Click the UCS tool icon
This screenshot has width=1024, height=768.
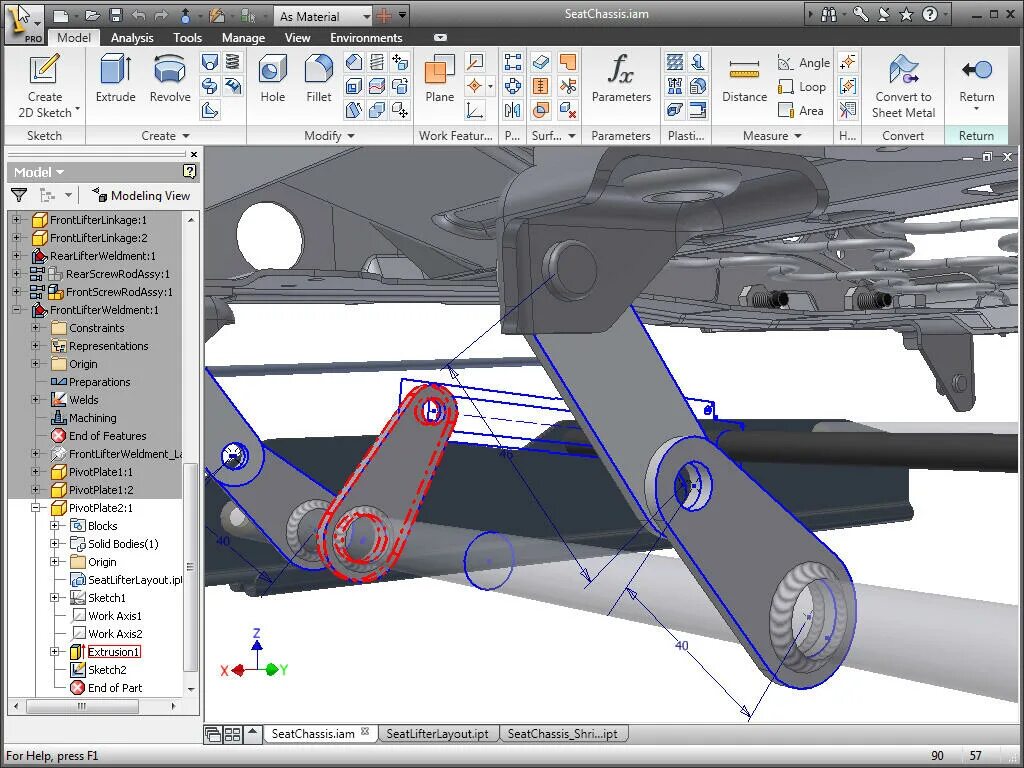tap(475, 110)
